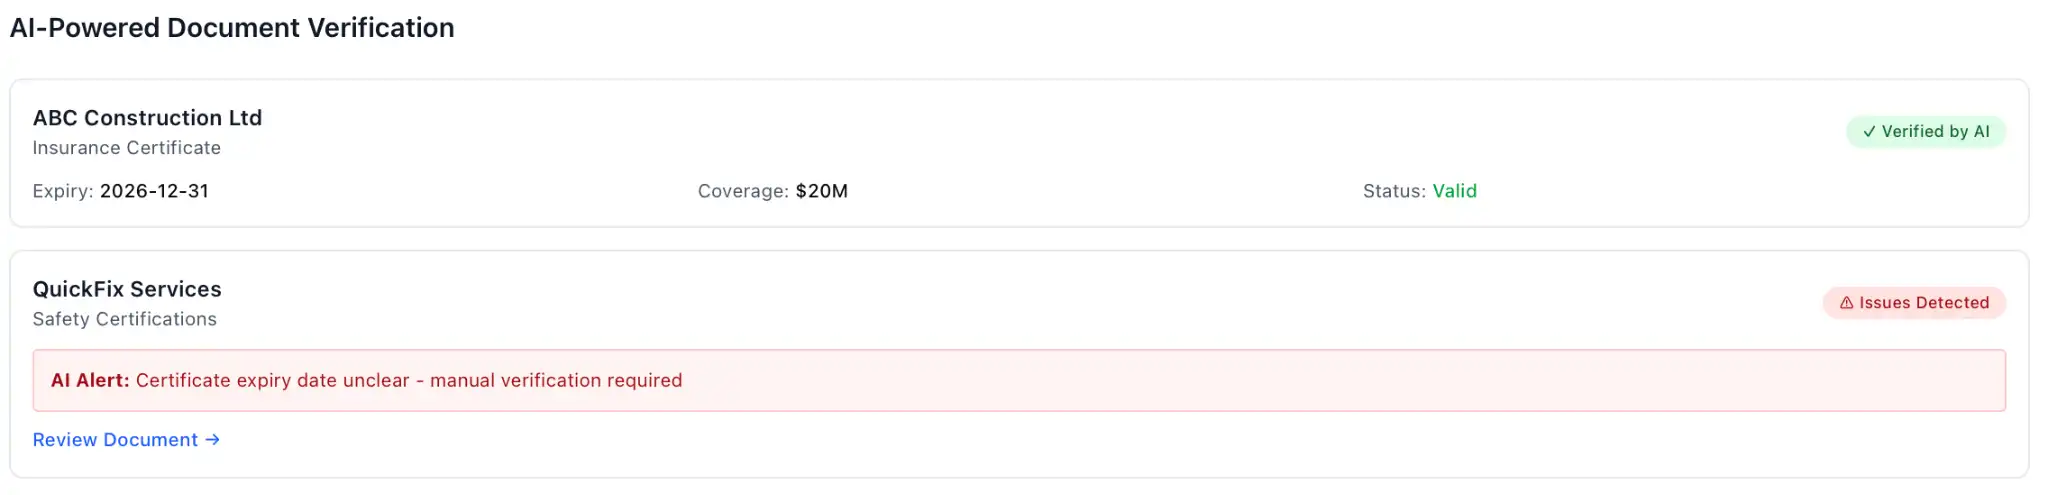Click the Issues Detected badge
Viewport: 2048px width, 495px height.
click(1914, 303)
